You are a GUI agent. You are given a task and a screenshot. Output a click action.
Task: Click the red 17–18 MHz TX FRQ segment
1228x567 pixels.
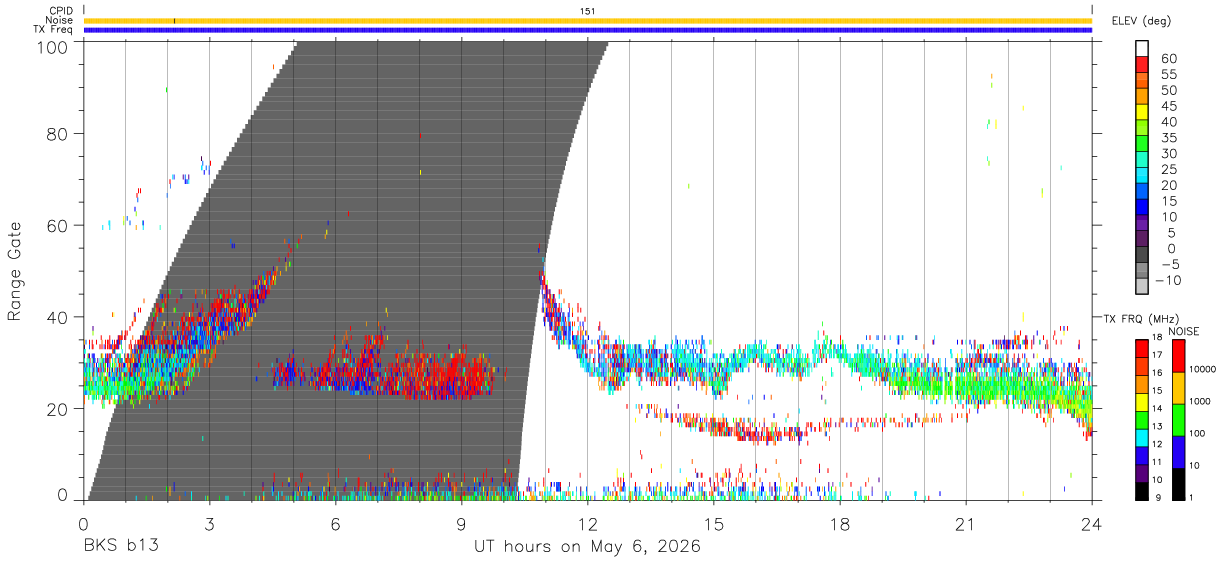1142,348
